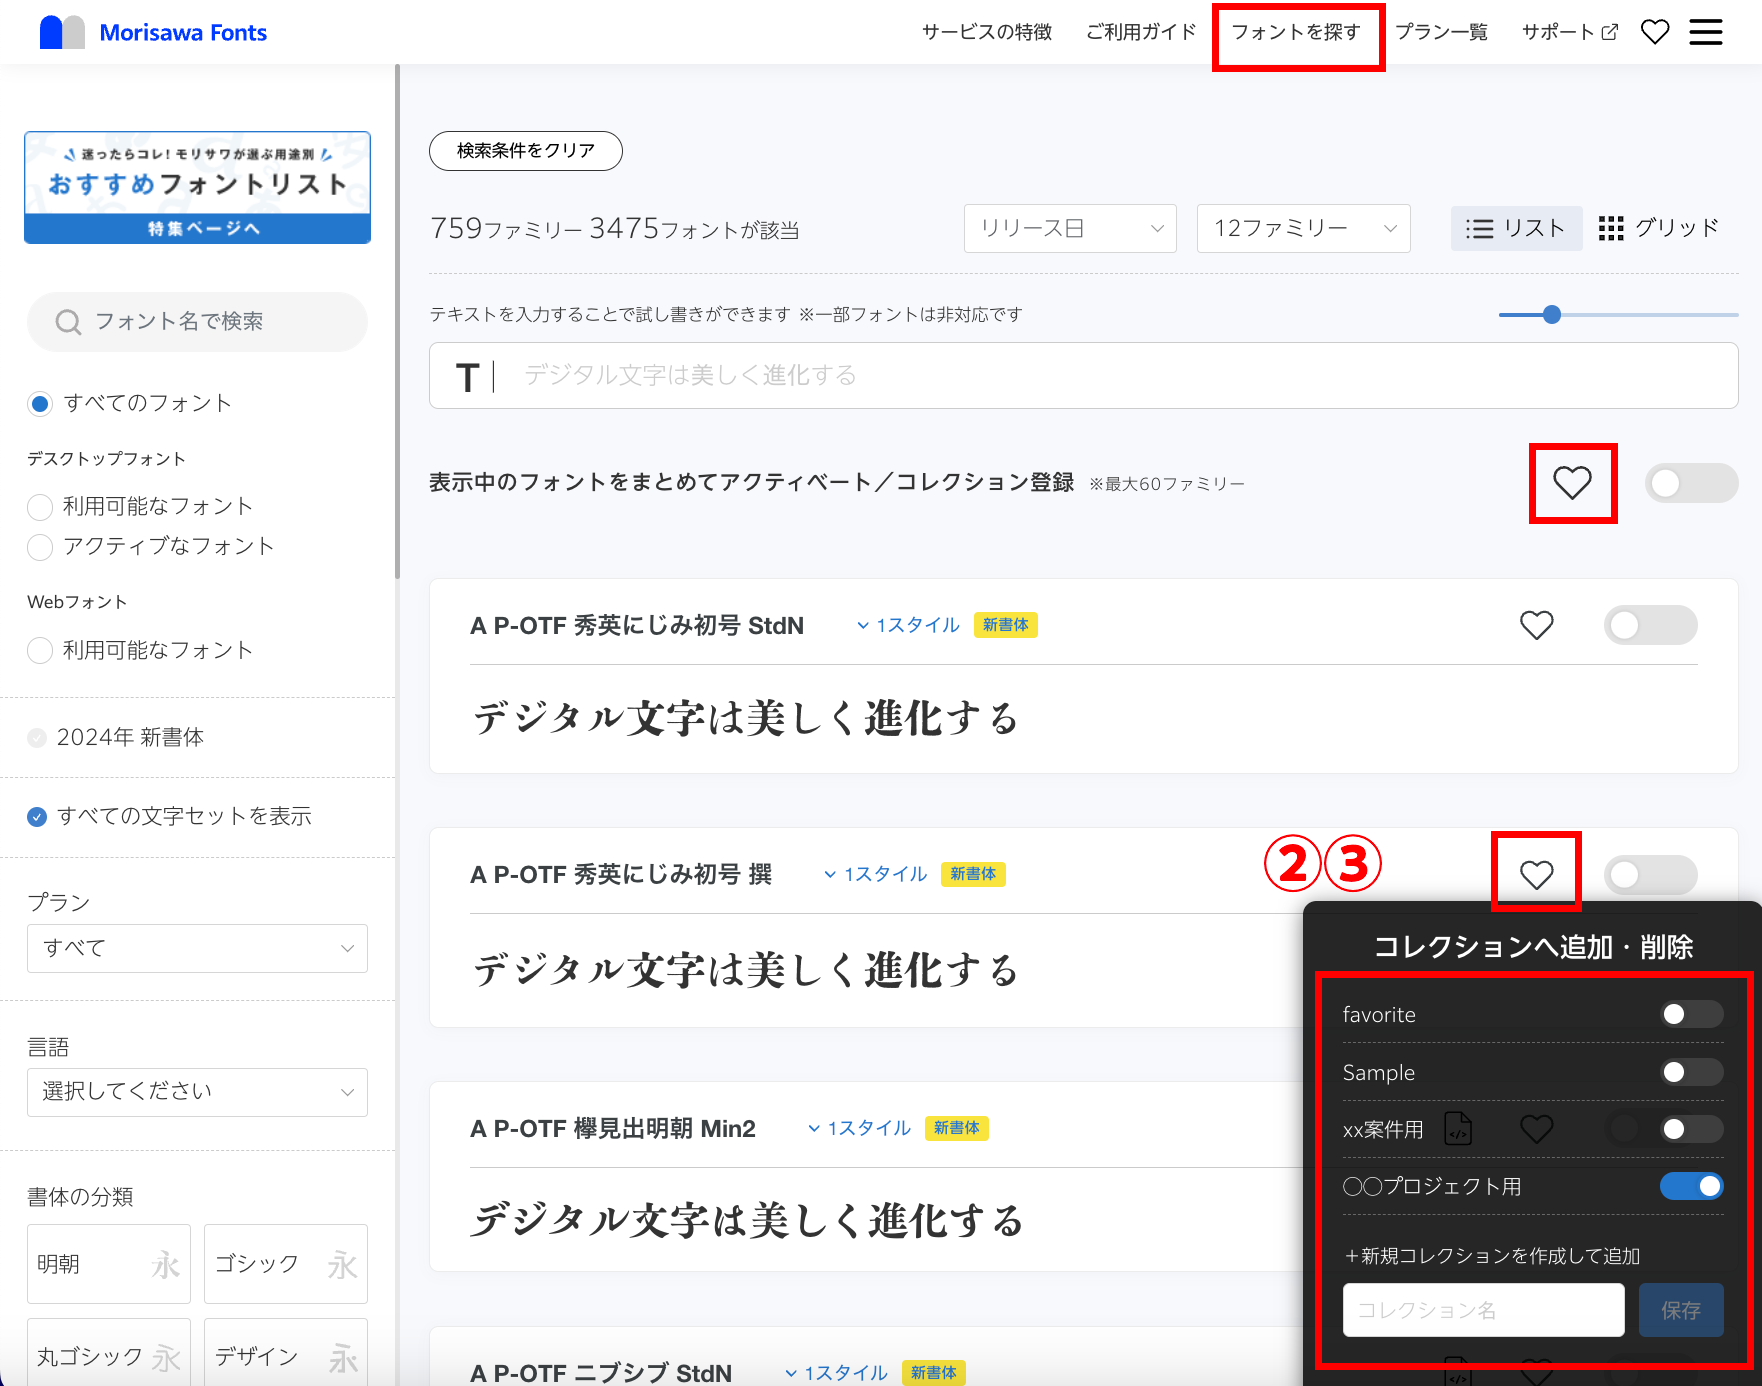Adjust preview font size slider
The image size is (1762, 1386).
click(x=1552, y=315)
